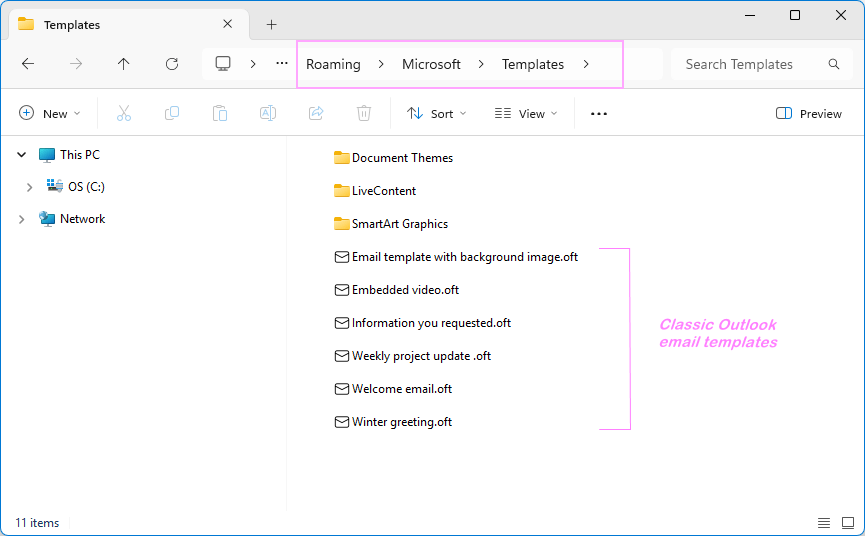Open the View dropdown
Viewport: 865px width, 536px height.
coord(526,114)
